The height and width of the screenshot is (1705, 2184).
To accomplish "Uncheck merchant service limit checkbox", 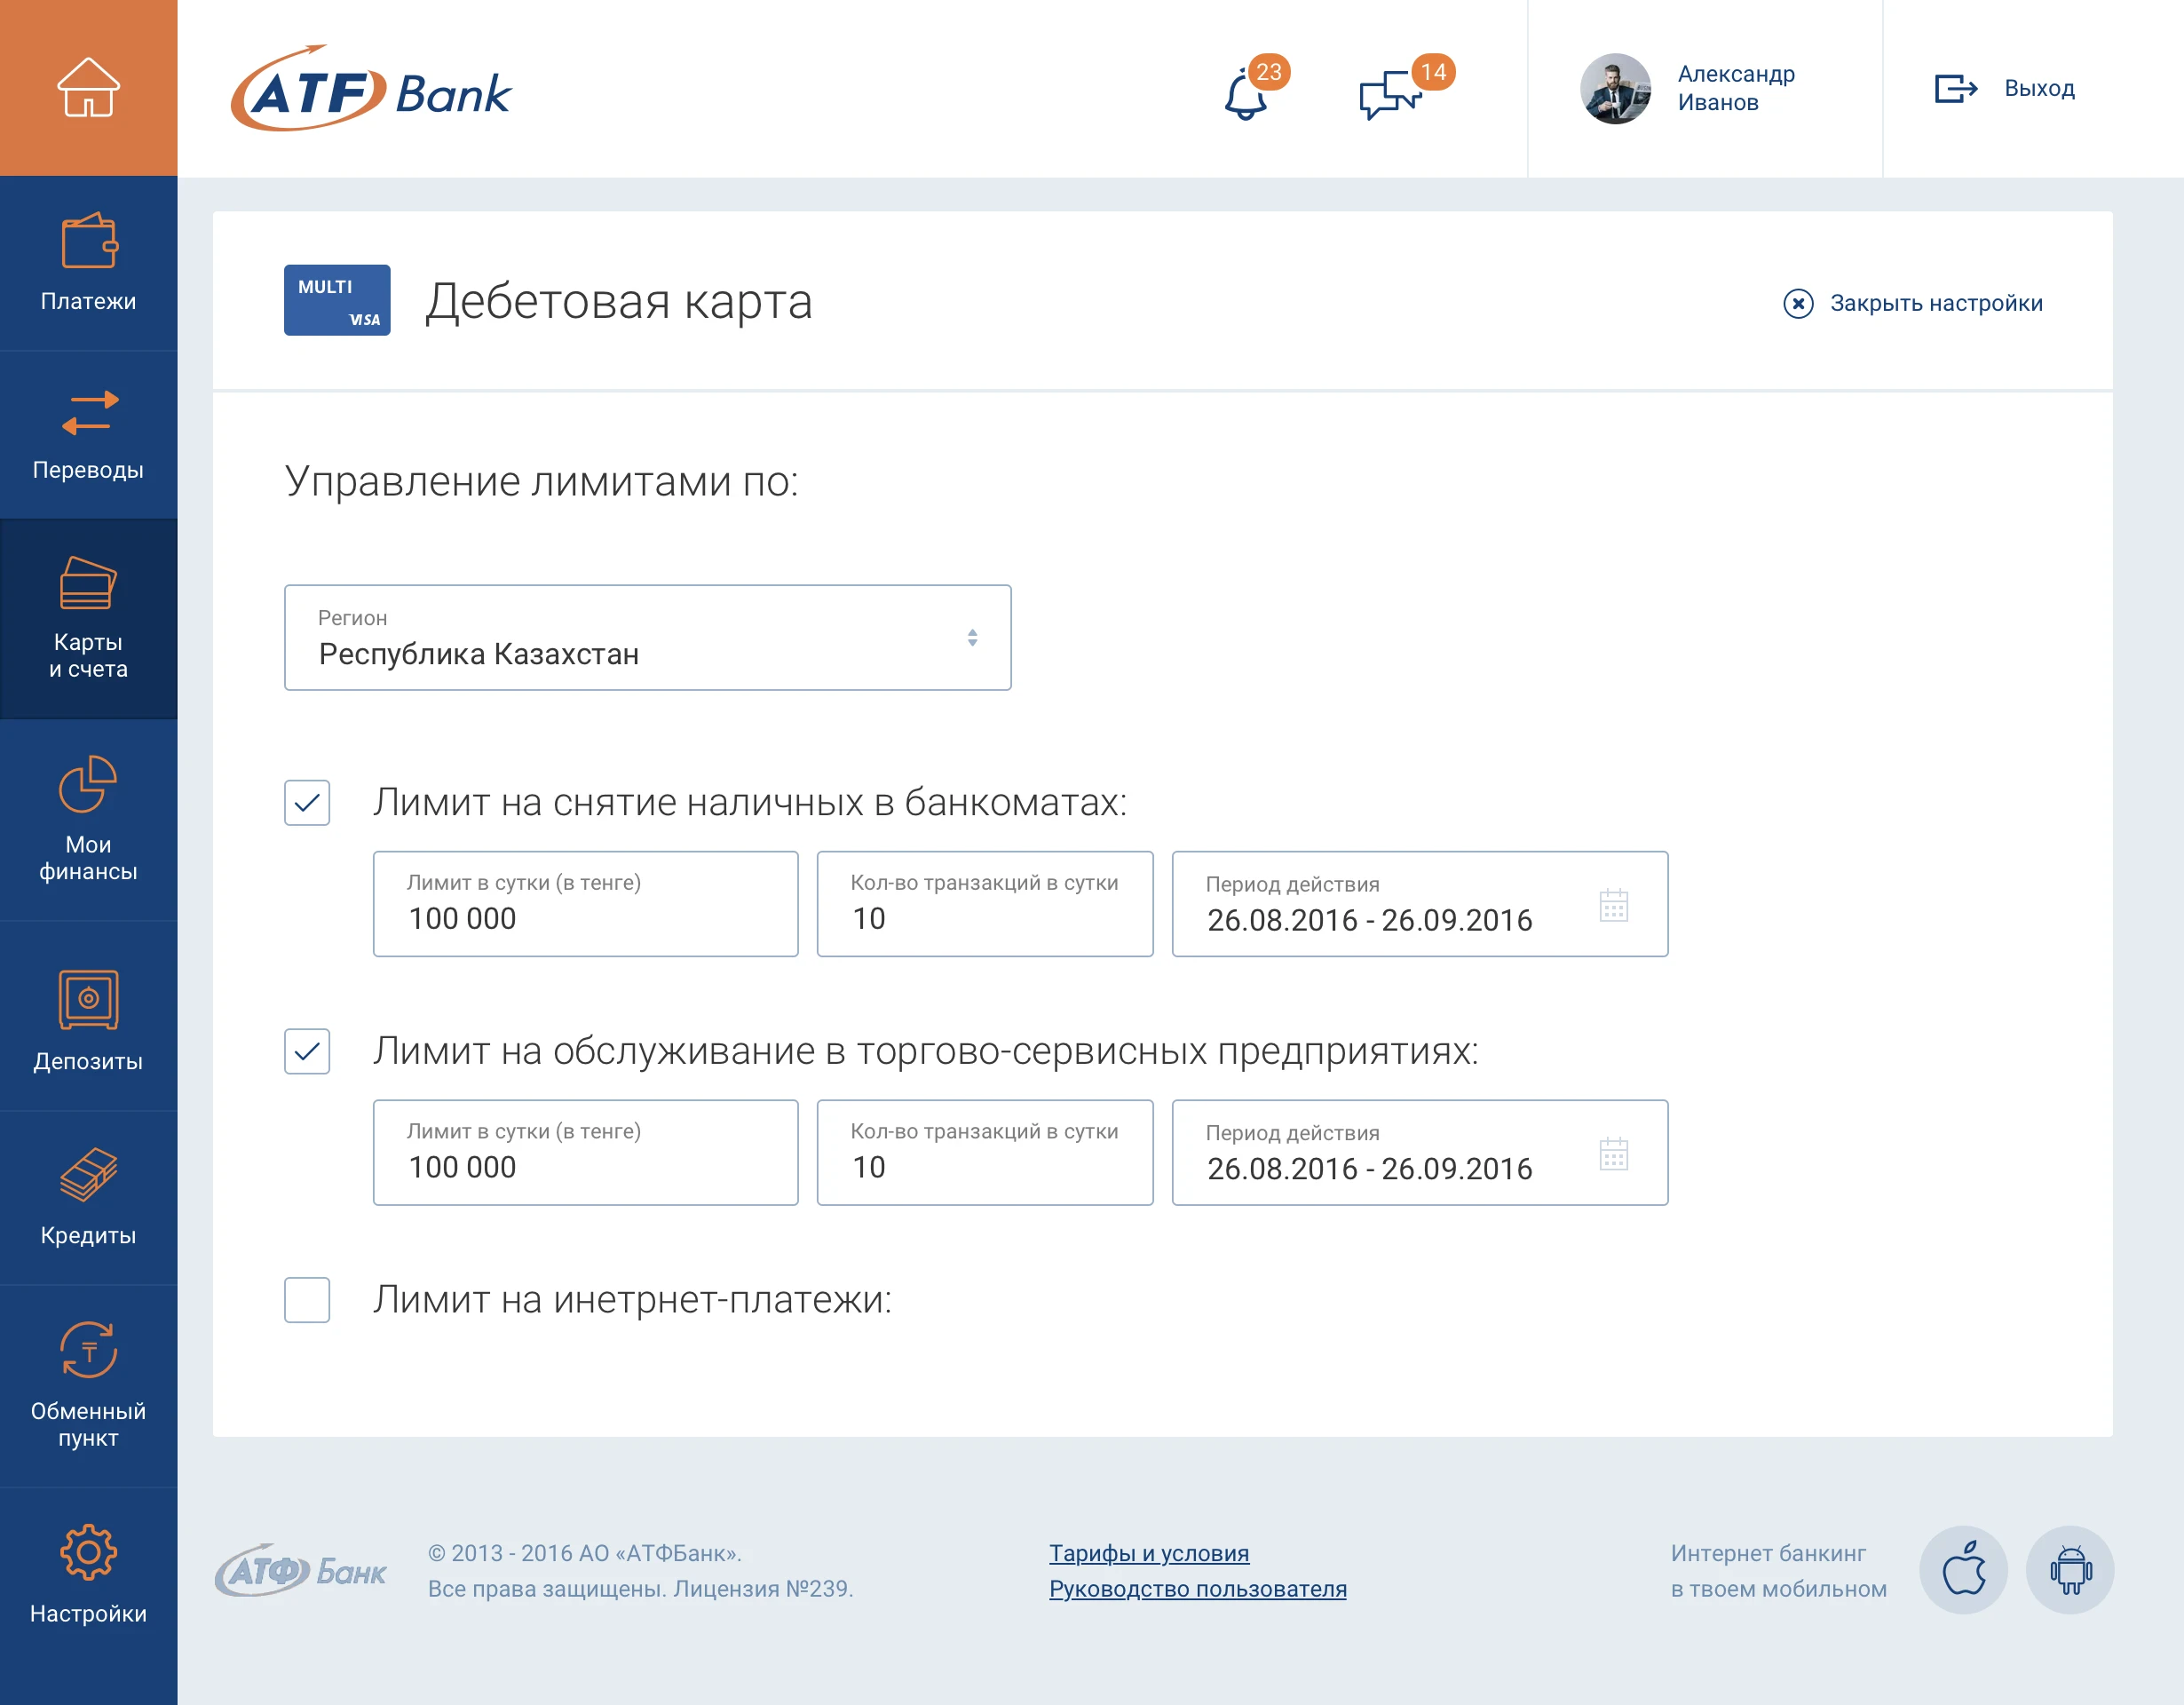I will coord(307,1051).
